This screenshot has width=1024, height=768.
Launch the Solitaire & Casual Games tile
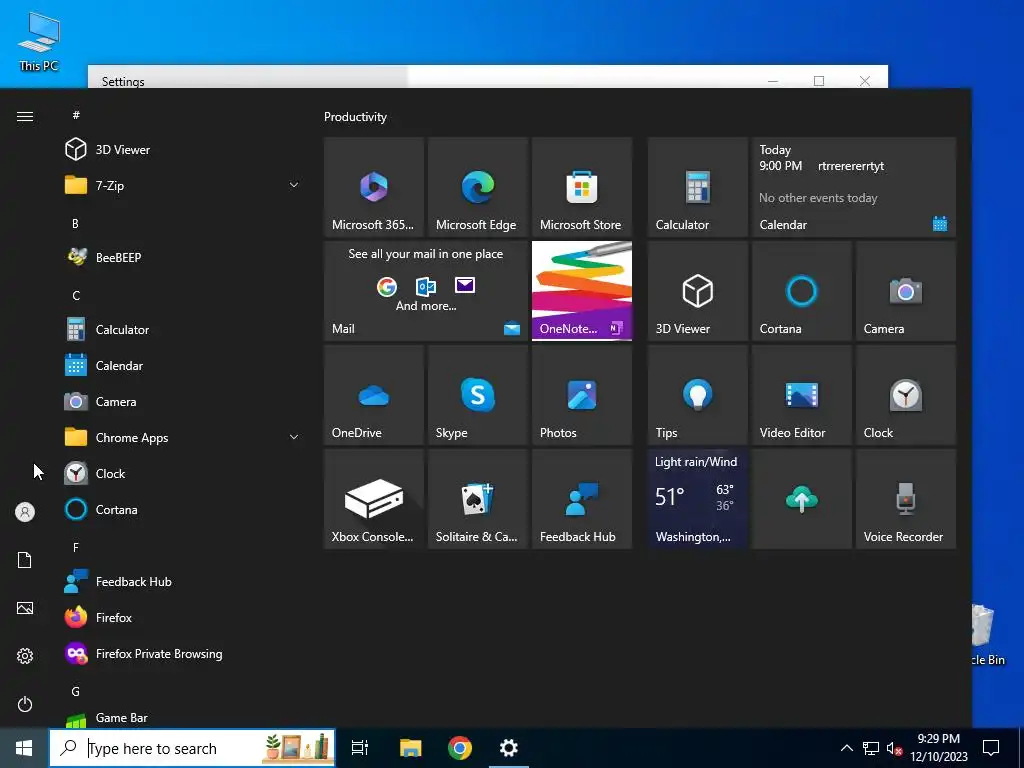click(x=477, y=499)
